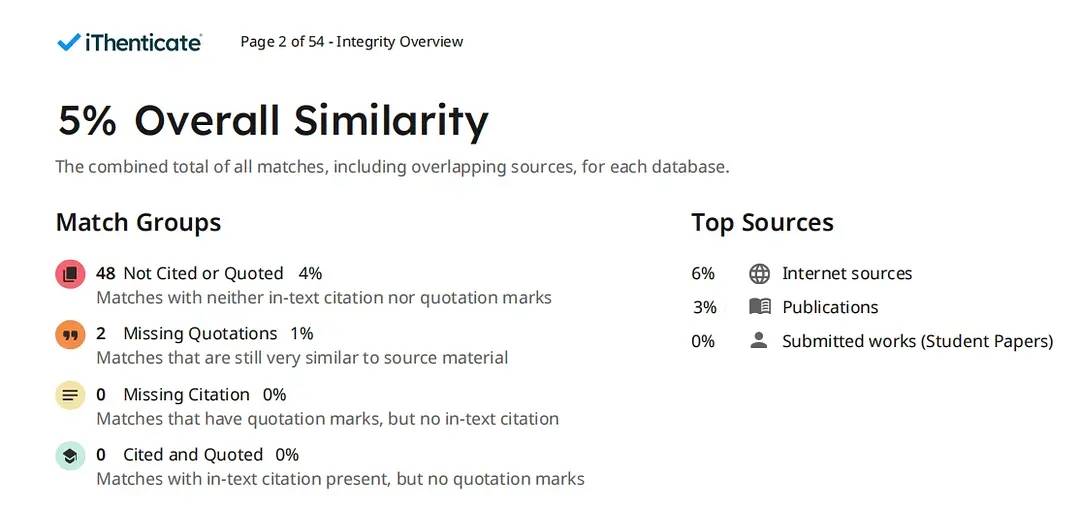Click the iThenticate checkmark logo
The width and height of the screenshot is (1080, 507).
(69, 42)
